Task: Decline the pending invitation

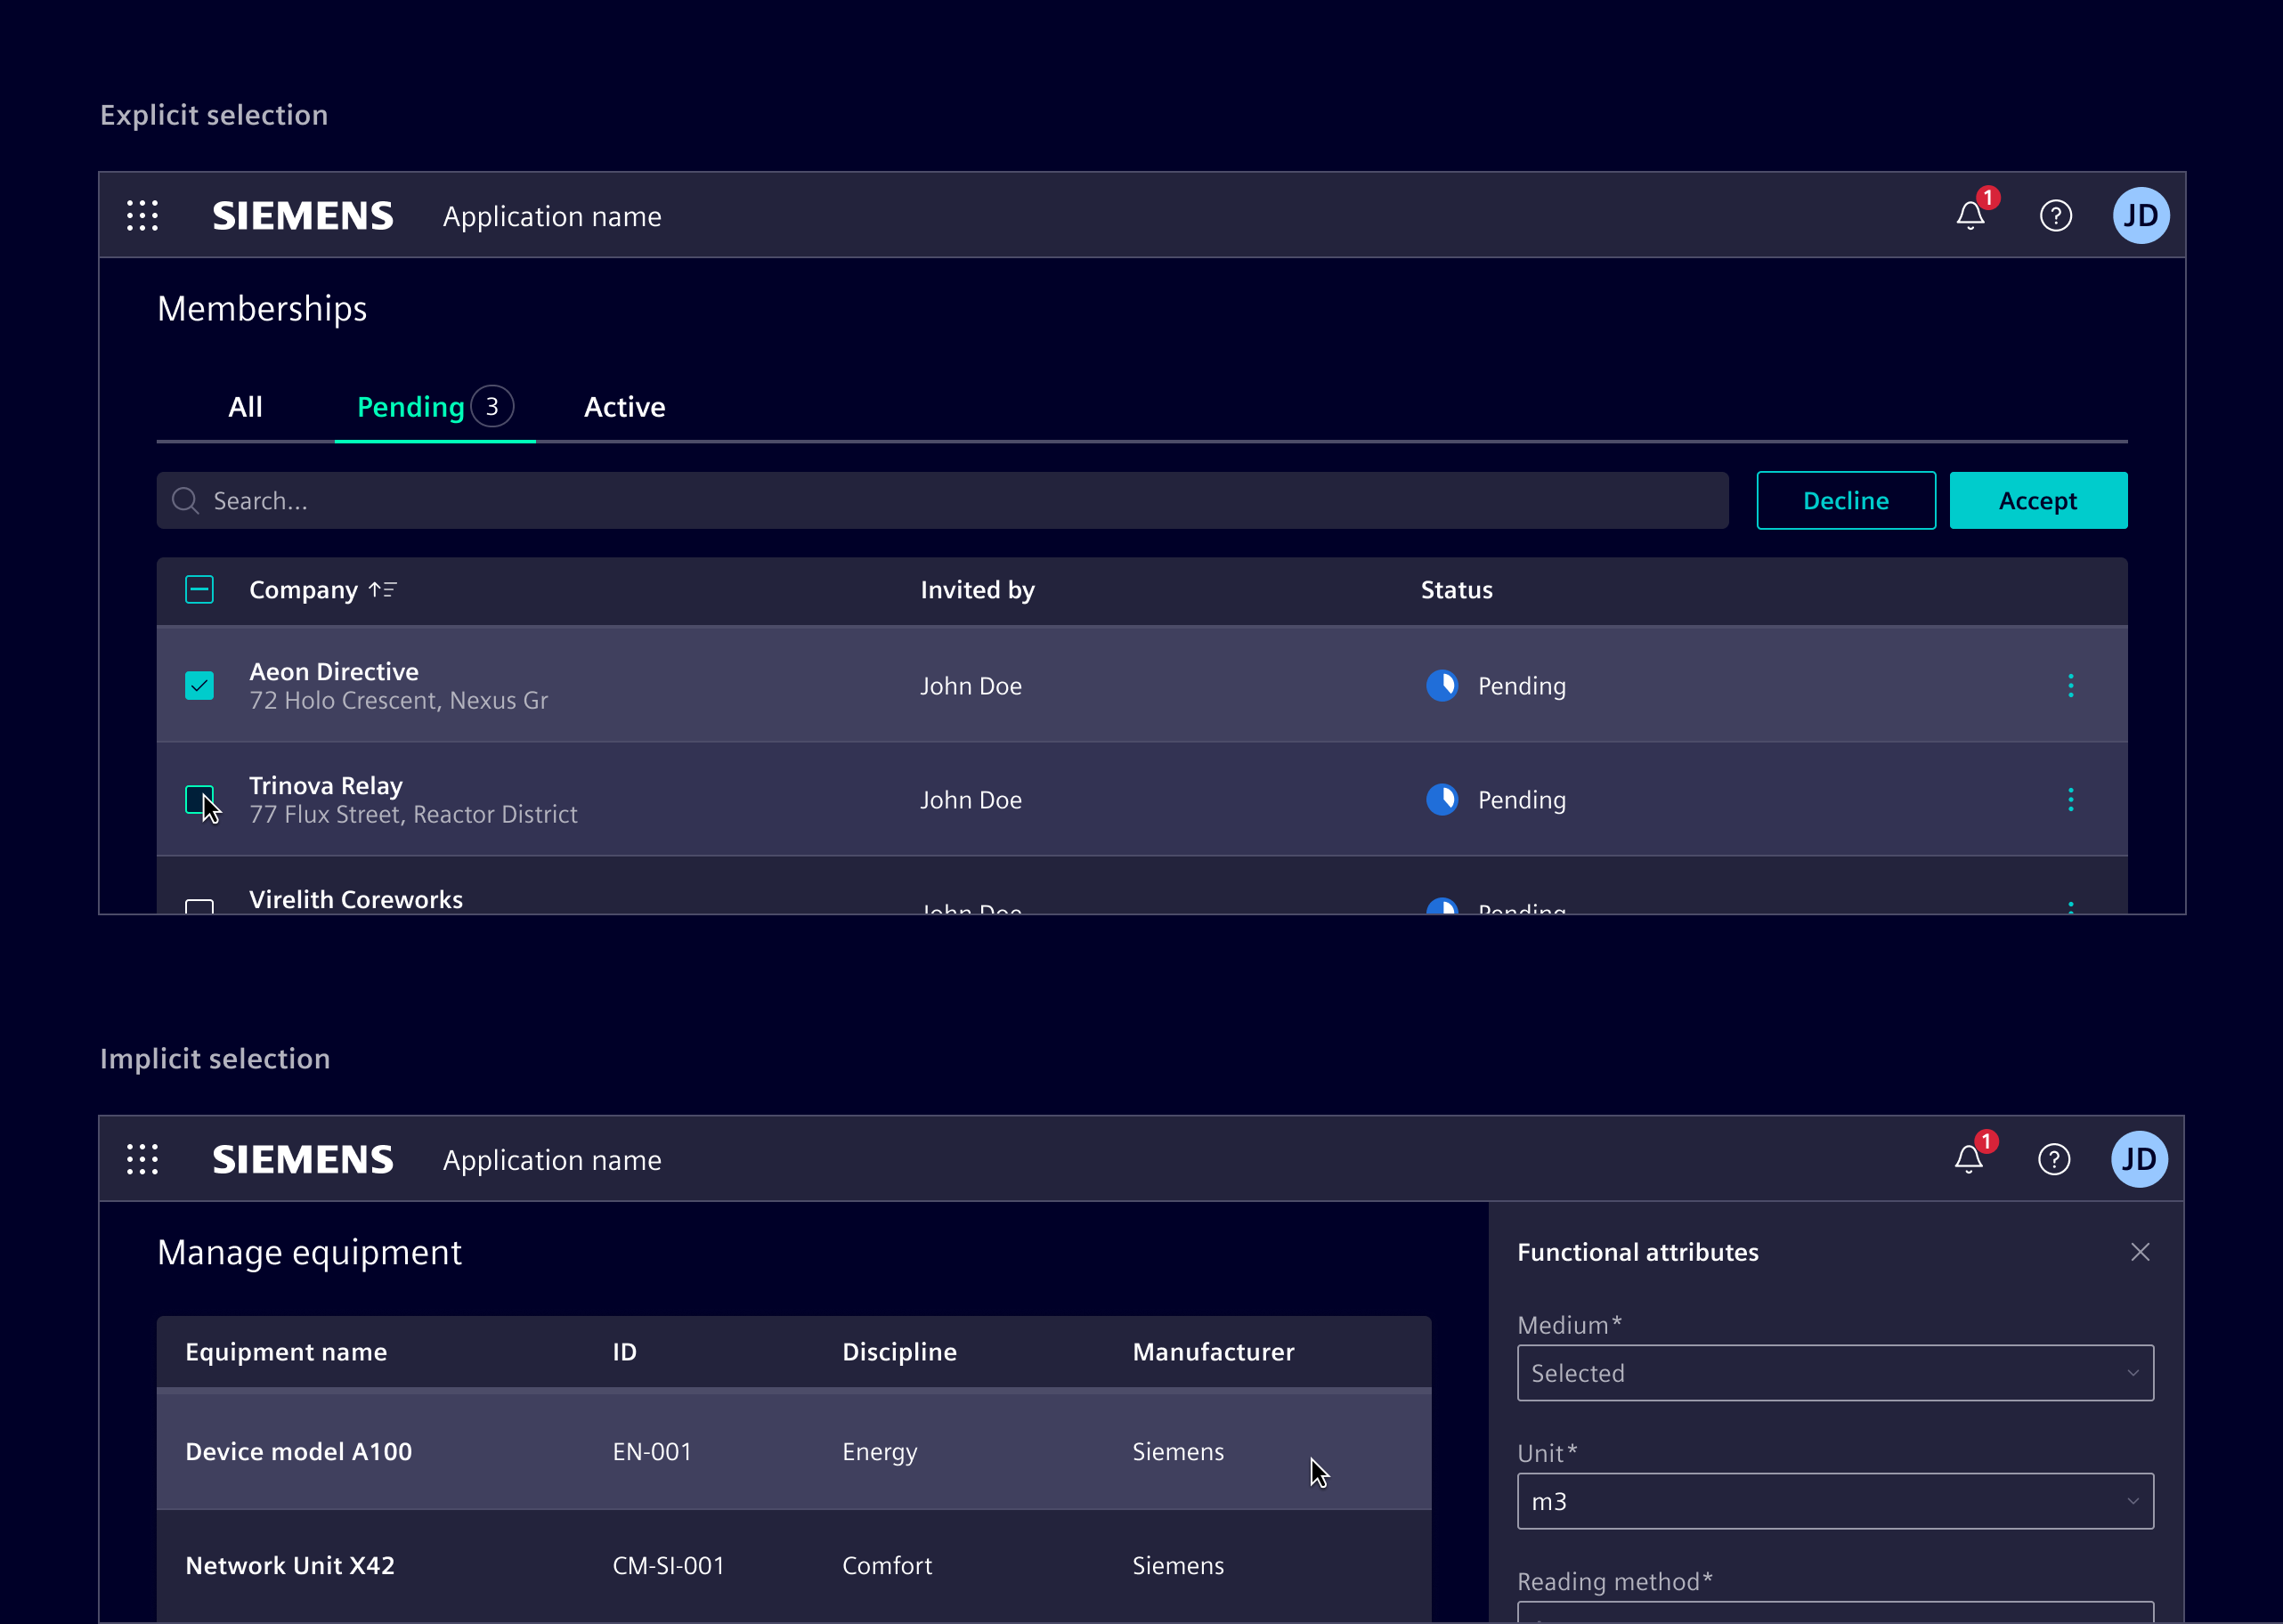Action: (x=1846, y=500)
